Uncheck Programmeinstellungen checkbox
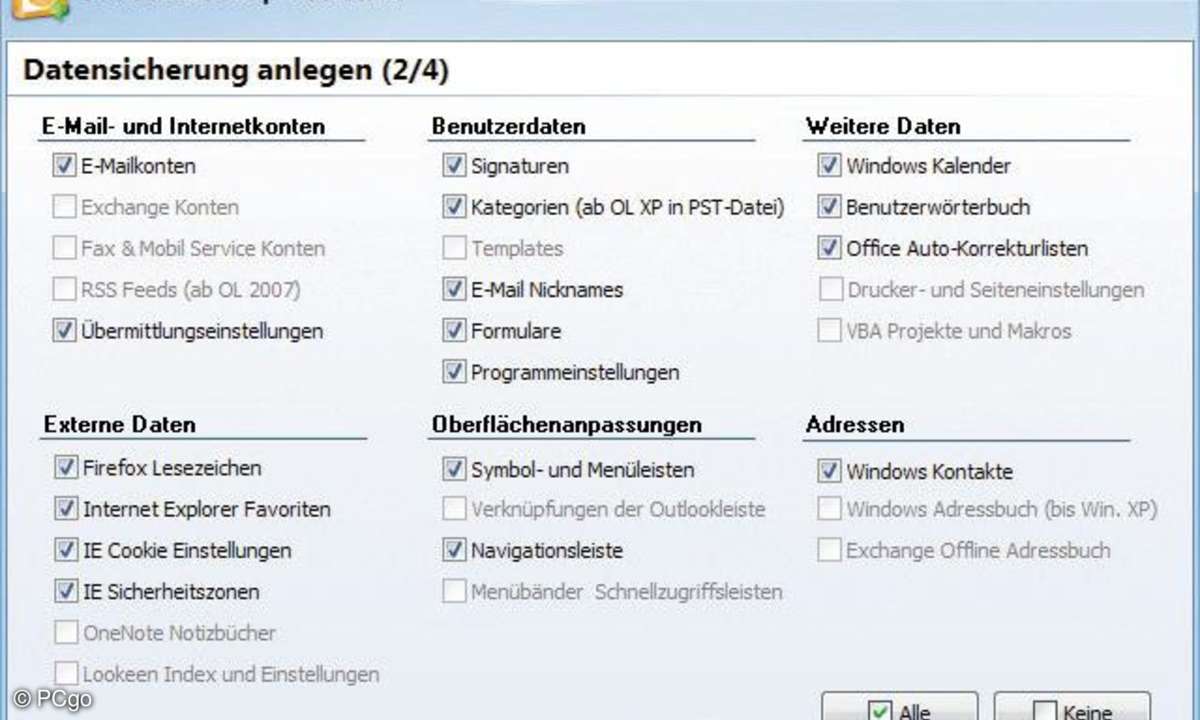 click(x=454, y=372)
